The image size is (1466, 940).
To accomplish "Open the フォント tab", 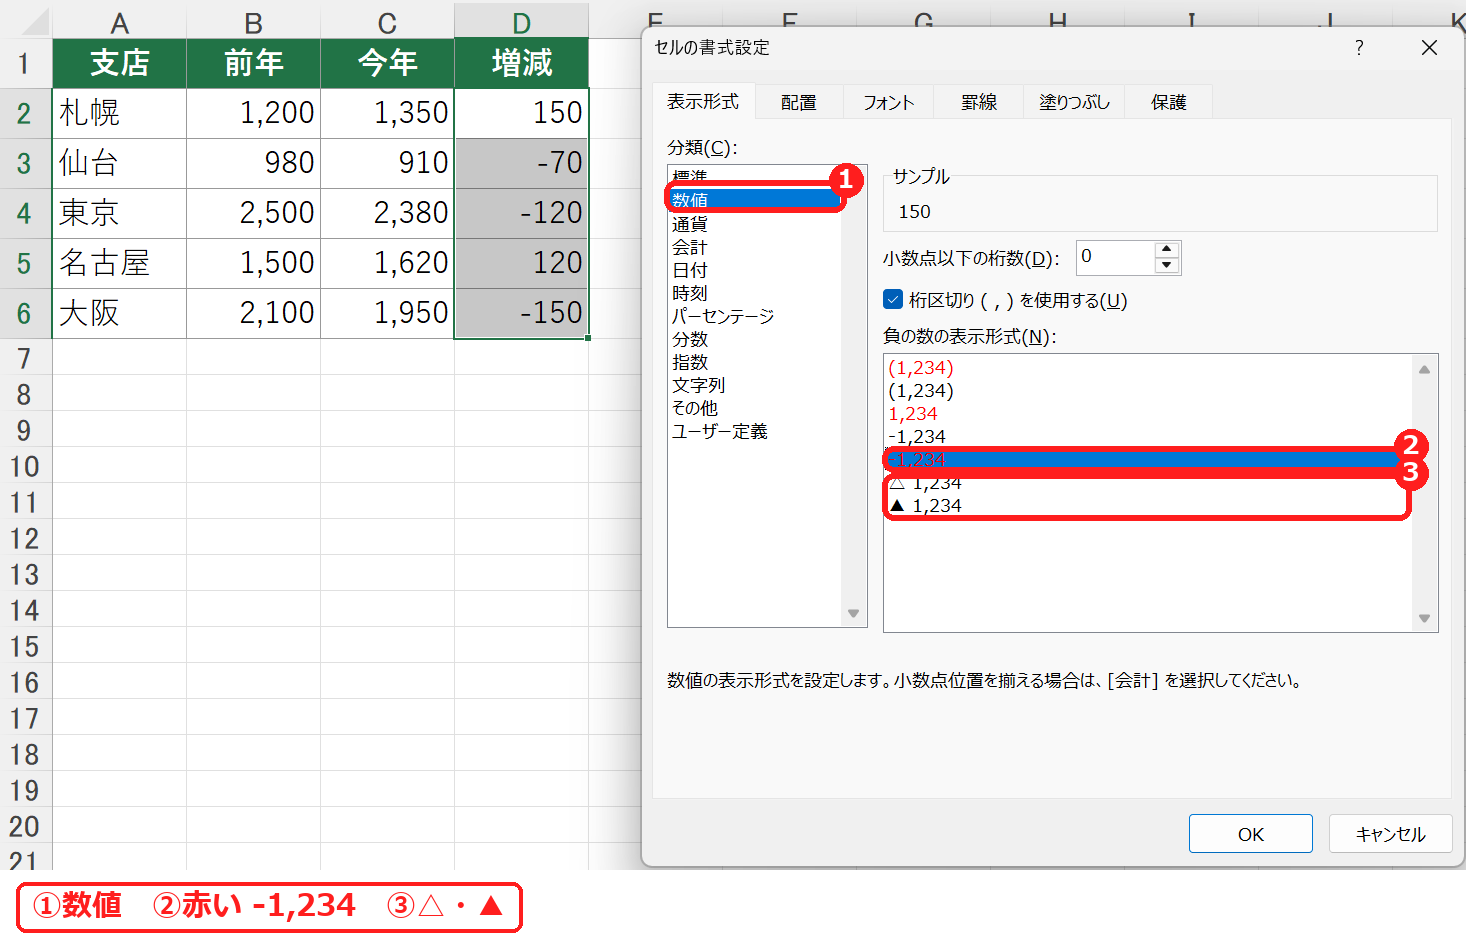I will 888,102.
